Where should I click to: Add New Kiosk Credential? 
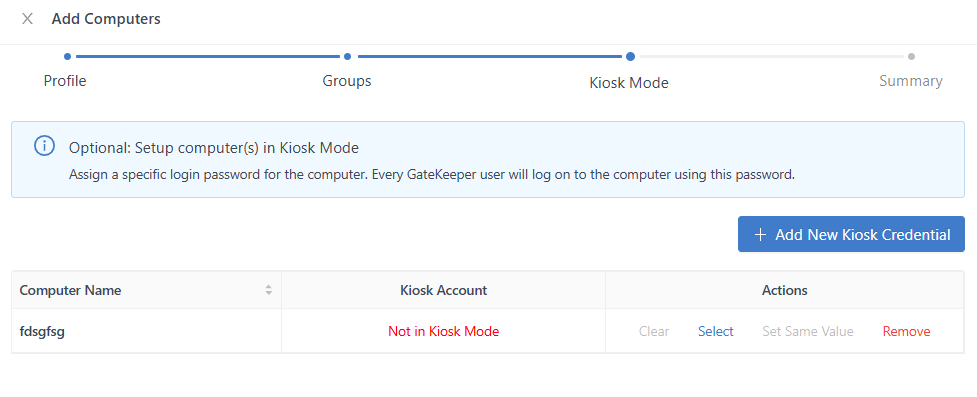[x=851, y=234]
